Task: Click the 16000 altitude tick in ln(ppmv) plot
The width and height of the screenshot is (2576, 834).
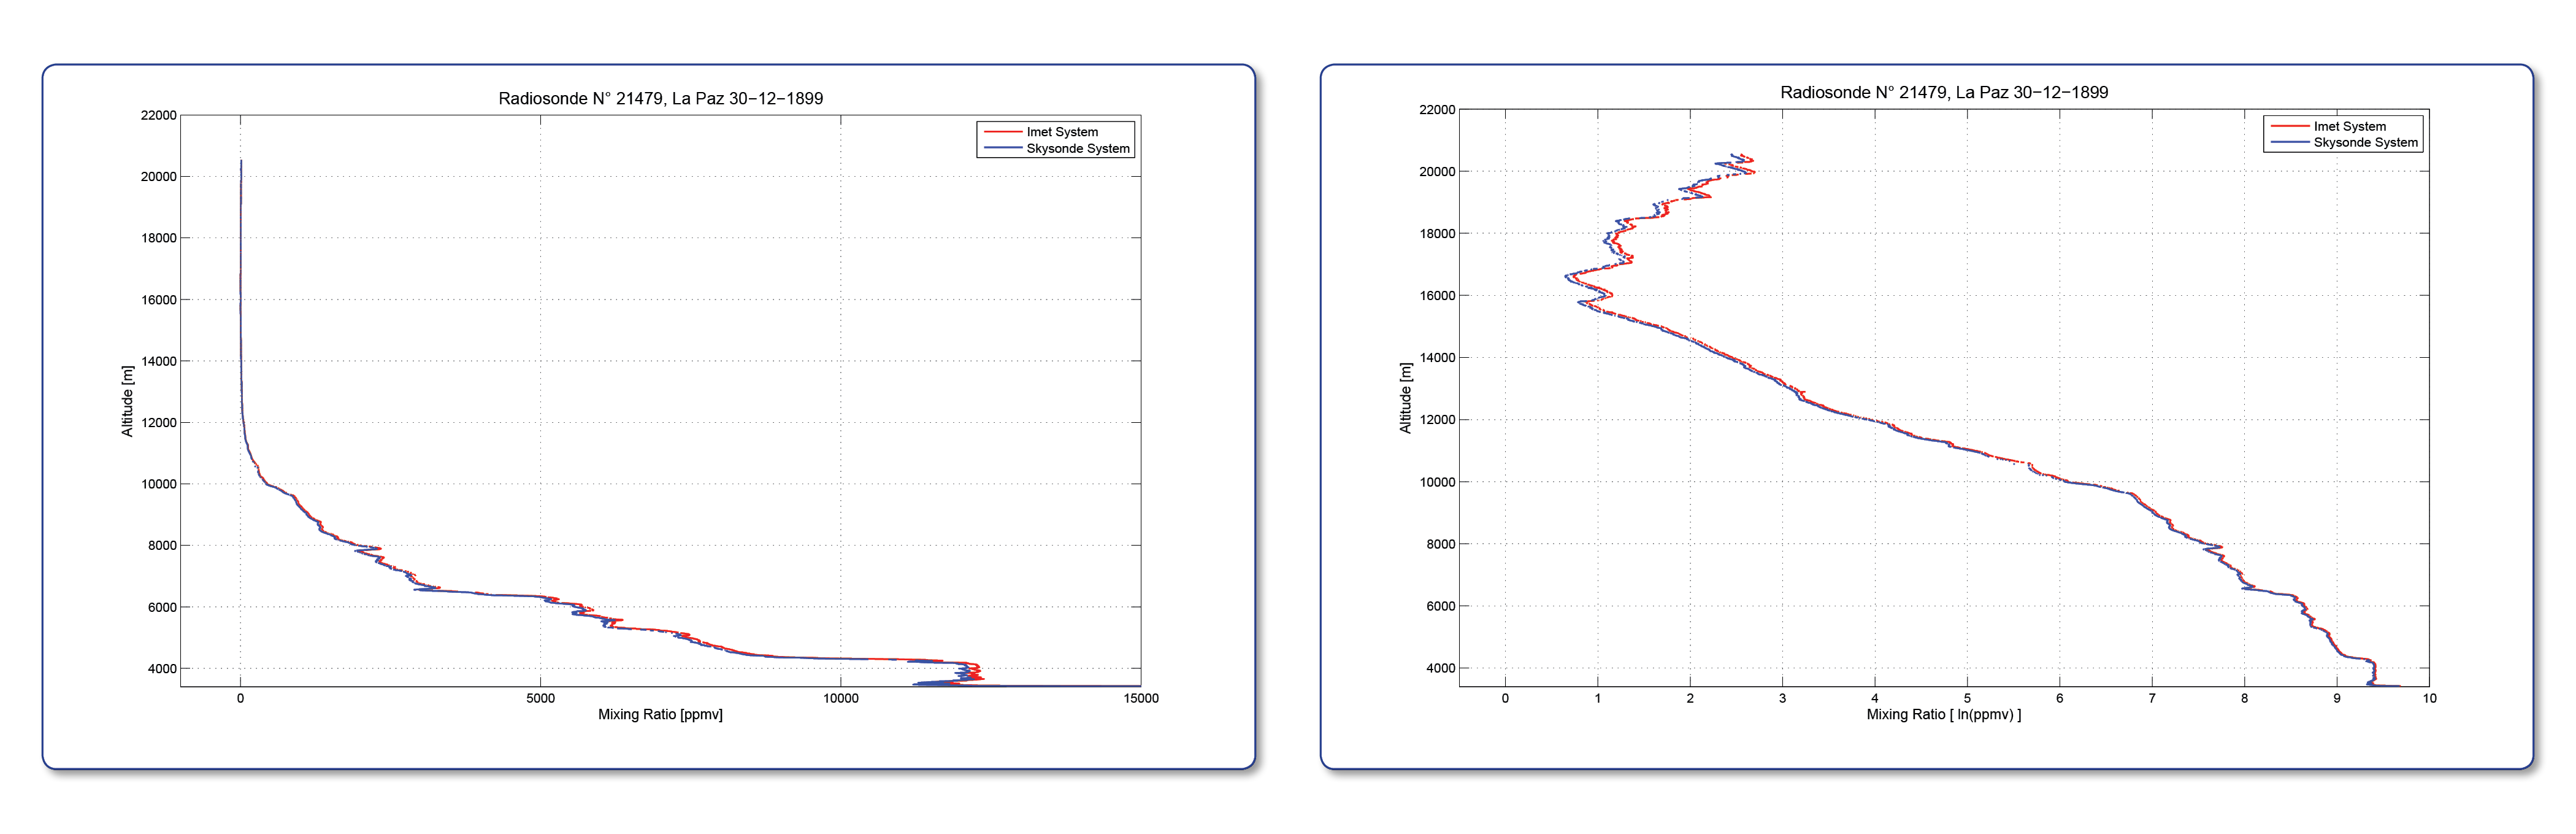Action: tap(1437, 295)
